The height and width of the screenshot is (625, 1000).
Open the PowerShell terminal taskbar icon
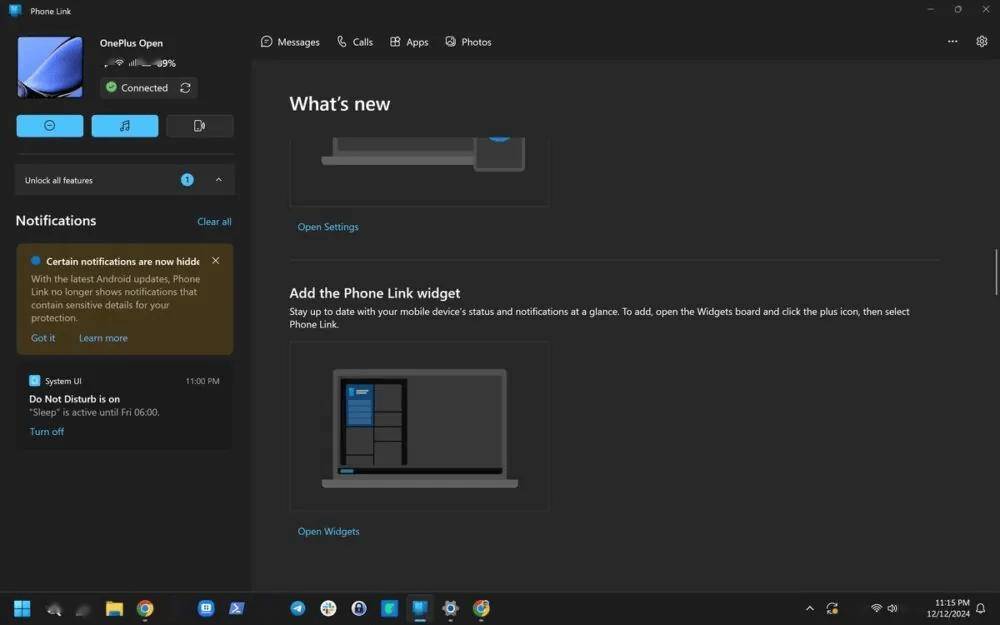coord(237,608)
